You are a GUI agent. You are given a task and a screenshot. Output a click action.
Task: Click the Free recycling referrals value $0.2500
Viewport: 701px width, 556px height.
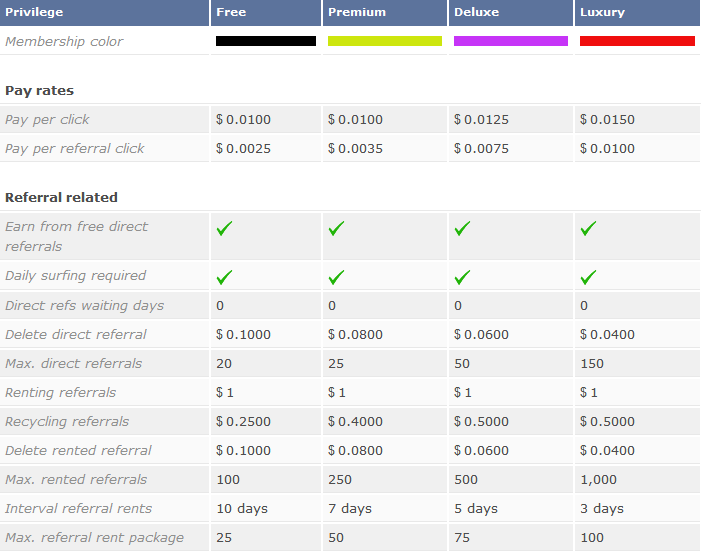click(x=243, y=422)
